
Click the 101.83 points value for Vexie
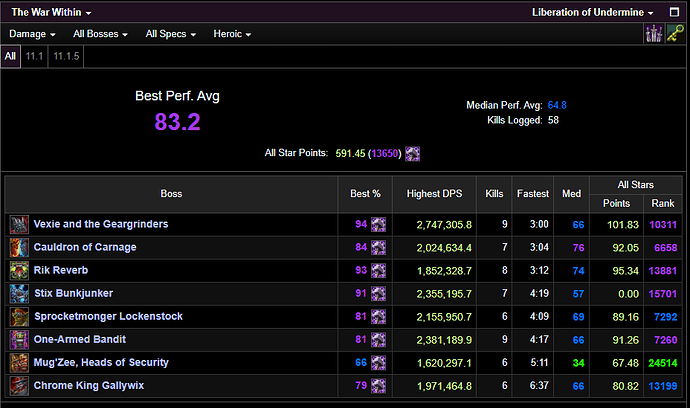[x=623, y=225]
